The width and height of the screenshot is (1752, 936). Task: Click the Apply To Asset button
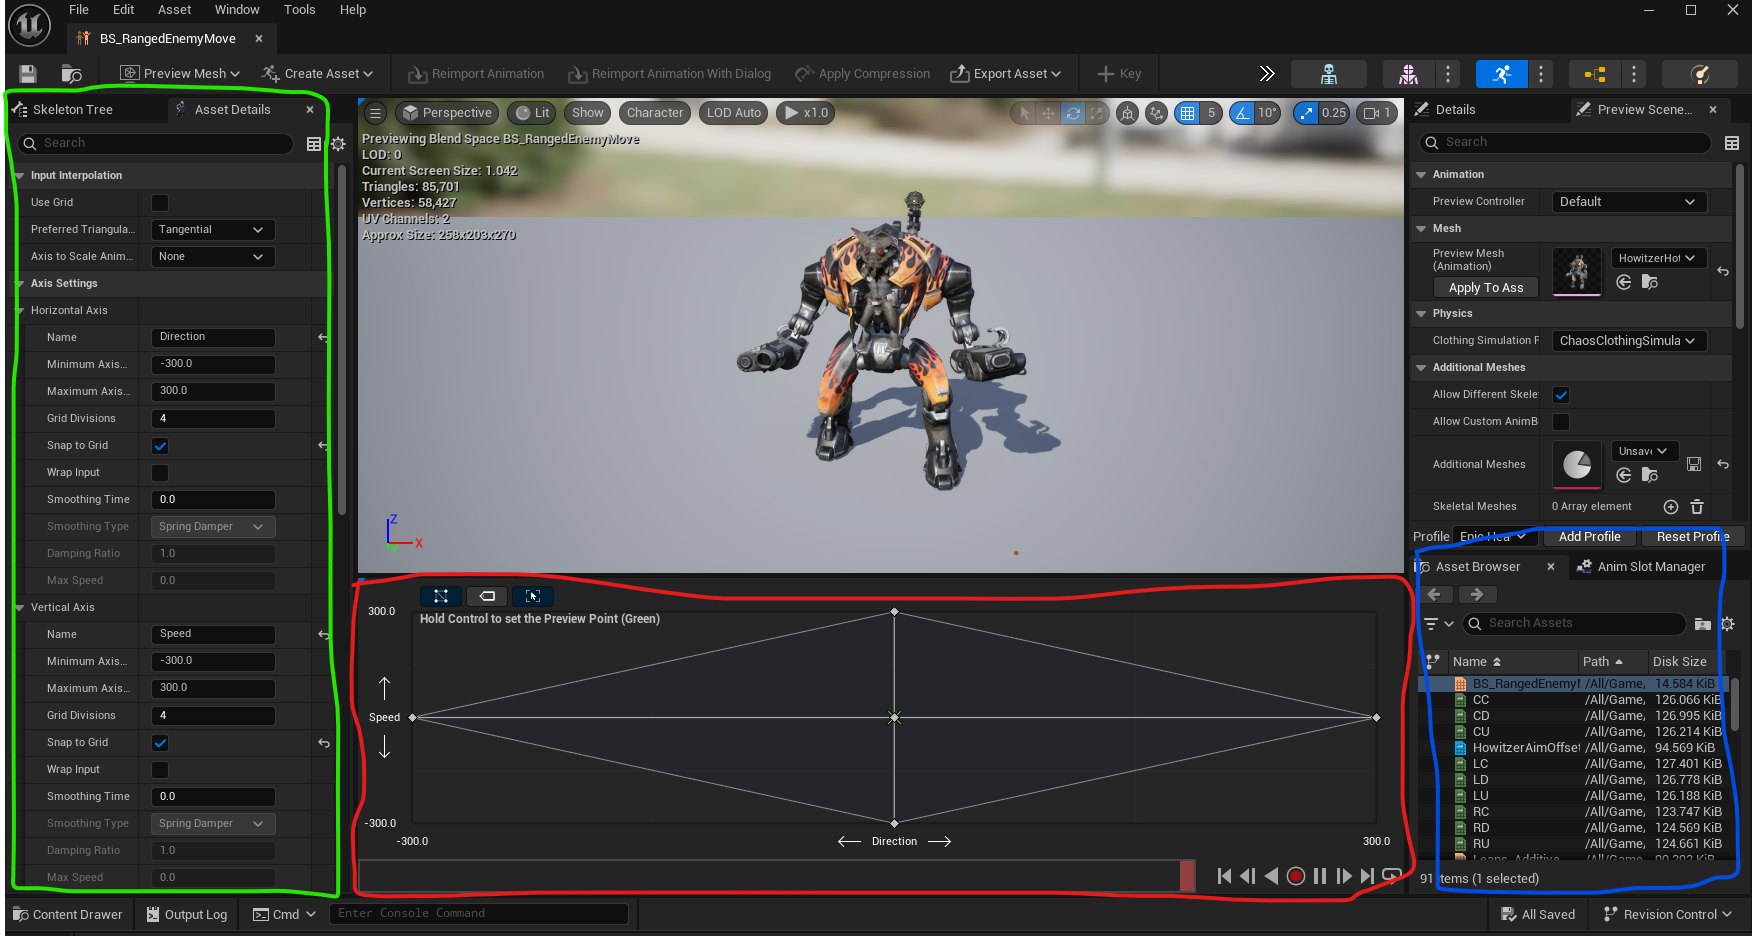point(1486,288)
